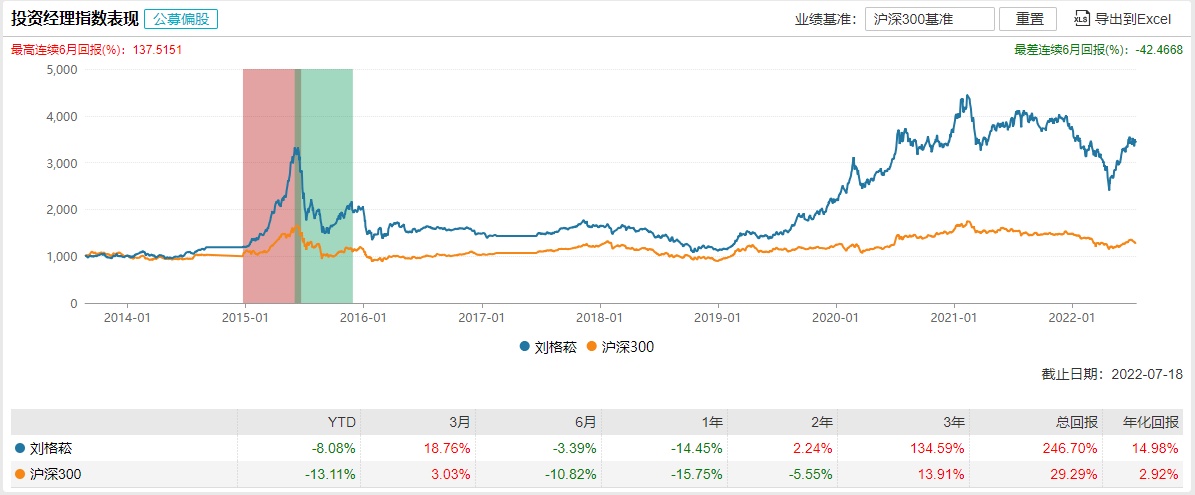
Task: Click the 2020-01 x-axis date label
Action: [836, 318]
